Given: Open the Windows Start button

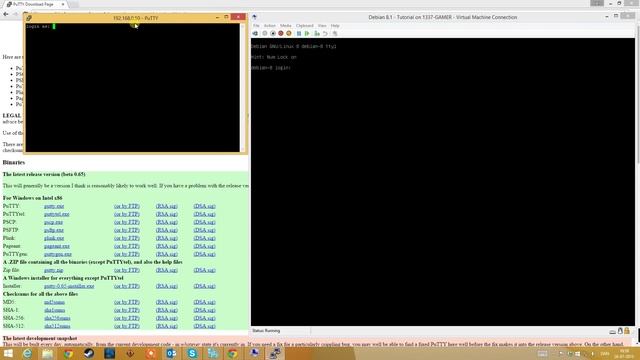Looking at the screenshot, I should click(x=8, y=353).
